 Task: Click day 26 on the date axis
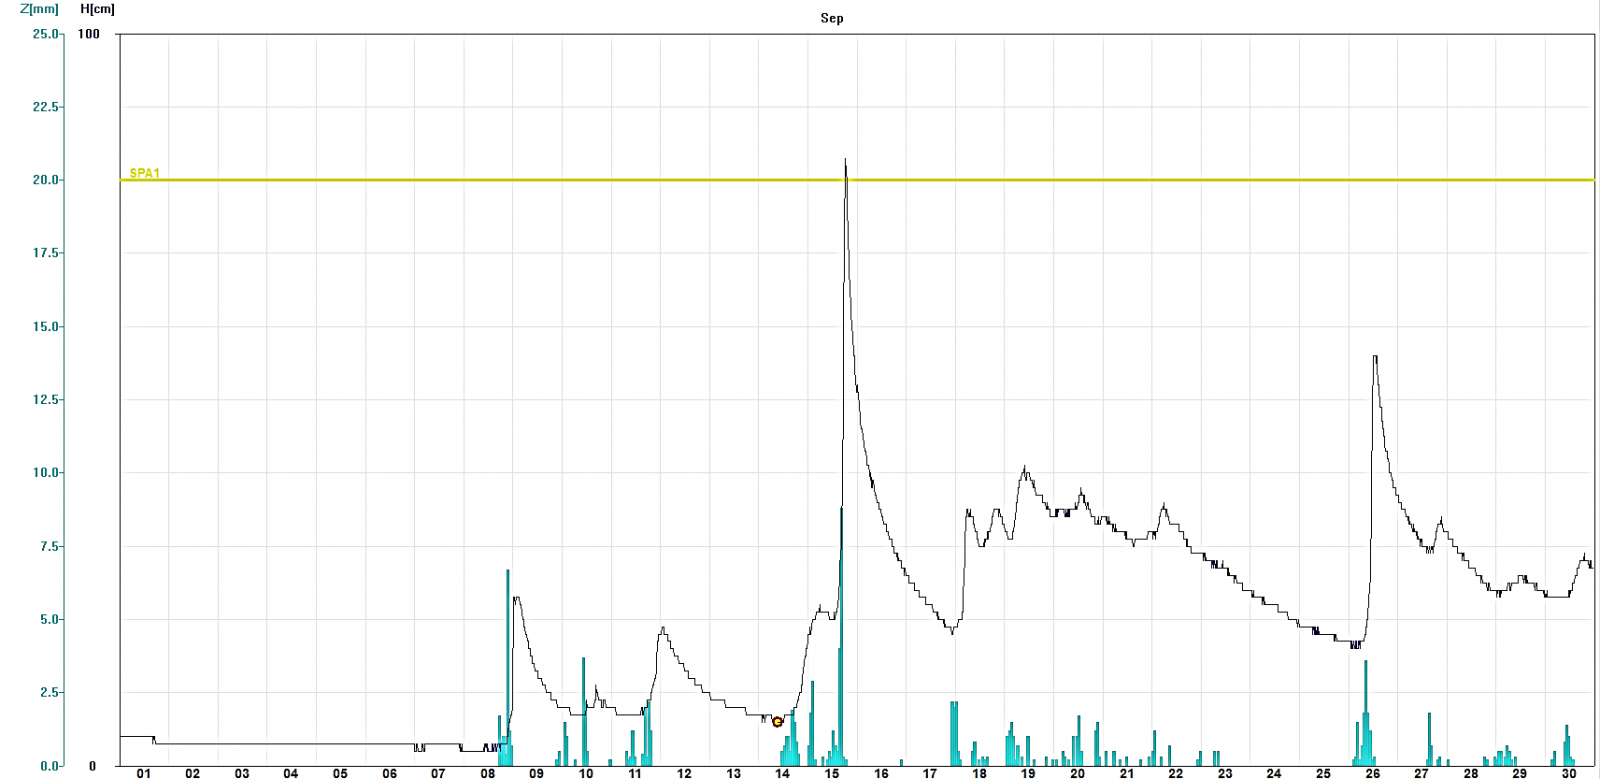click(1372, 773)
